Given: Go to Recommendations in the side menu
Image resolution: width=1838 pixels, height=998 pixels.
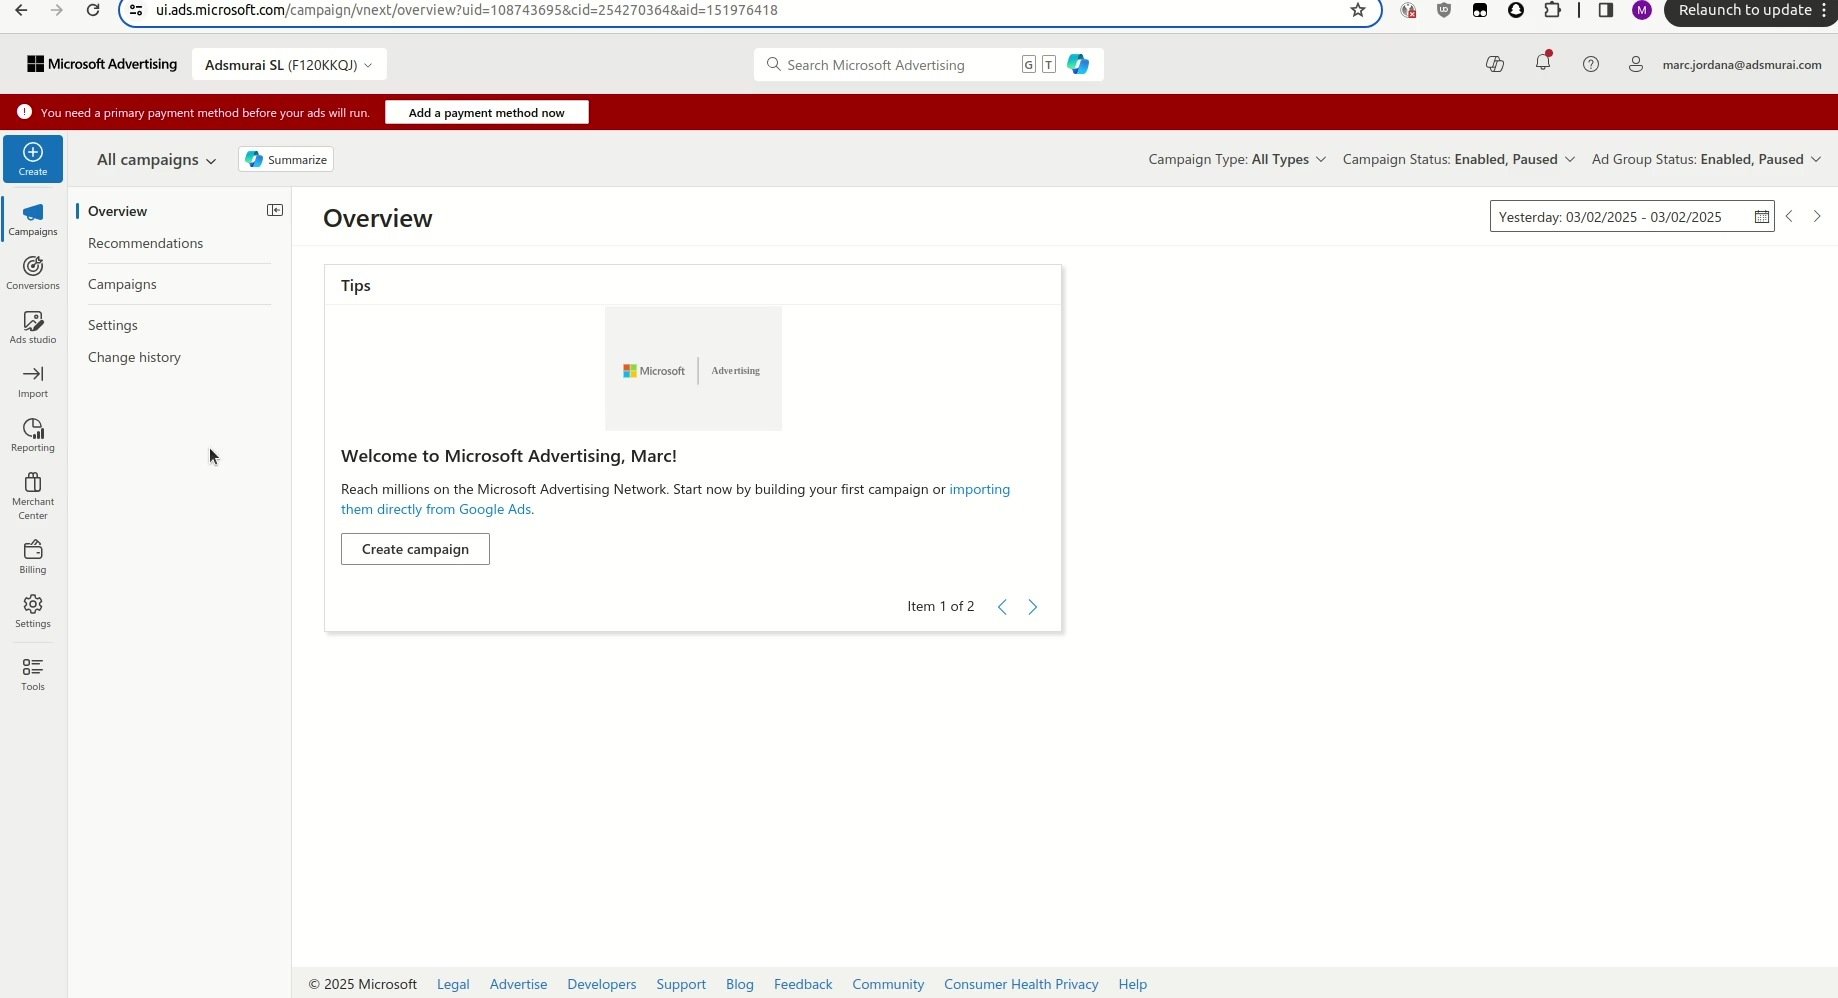Looking at the screenshot, I should pyautogui.click(x=145, y=243).
